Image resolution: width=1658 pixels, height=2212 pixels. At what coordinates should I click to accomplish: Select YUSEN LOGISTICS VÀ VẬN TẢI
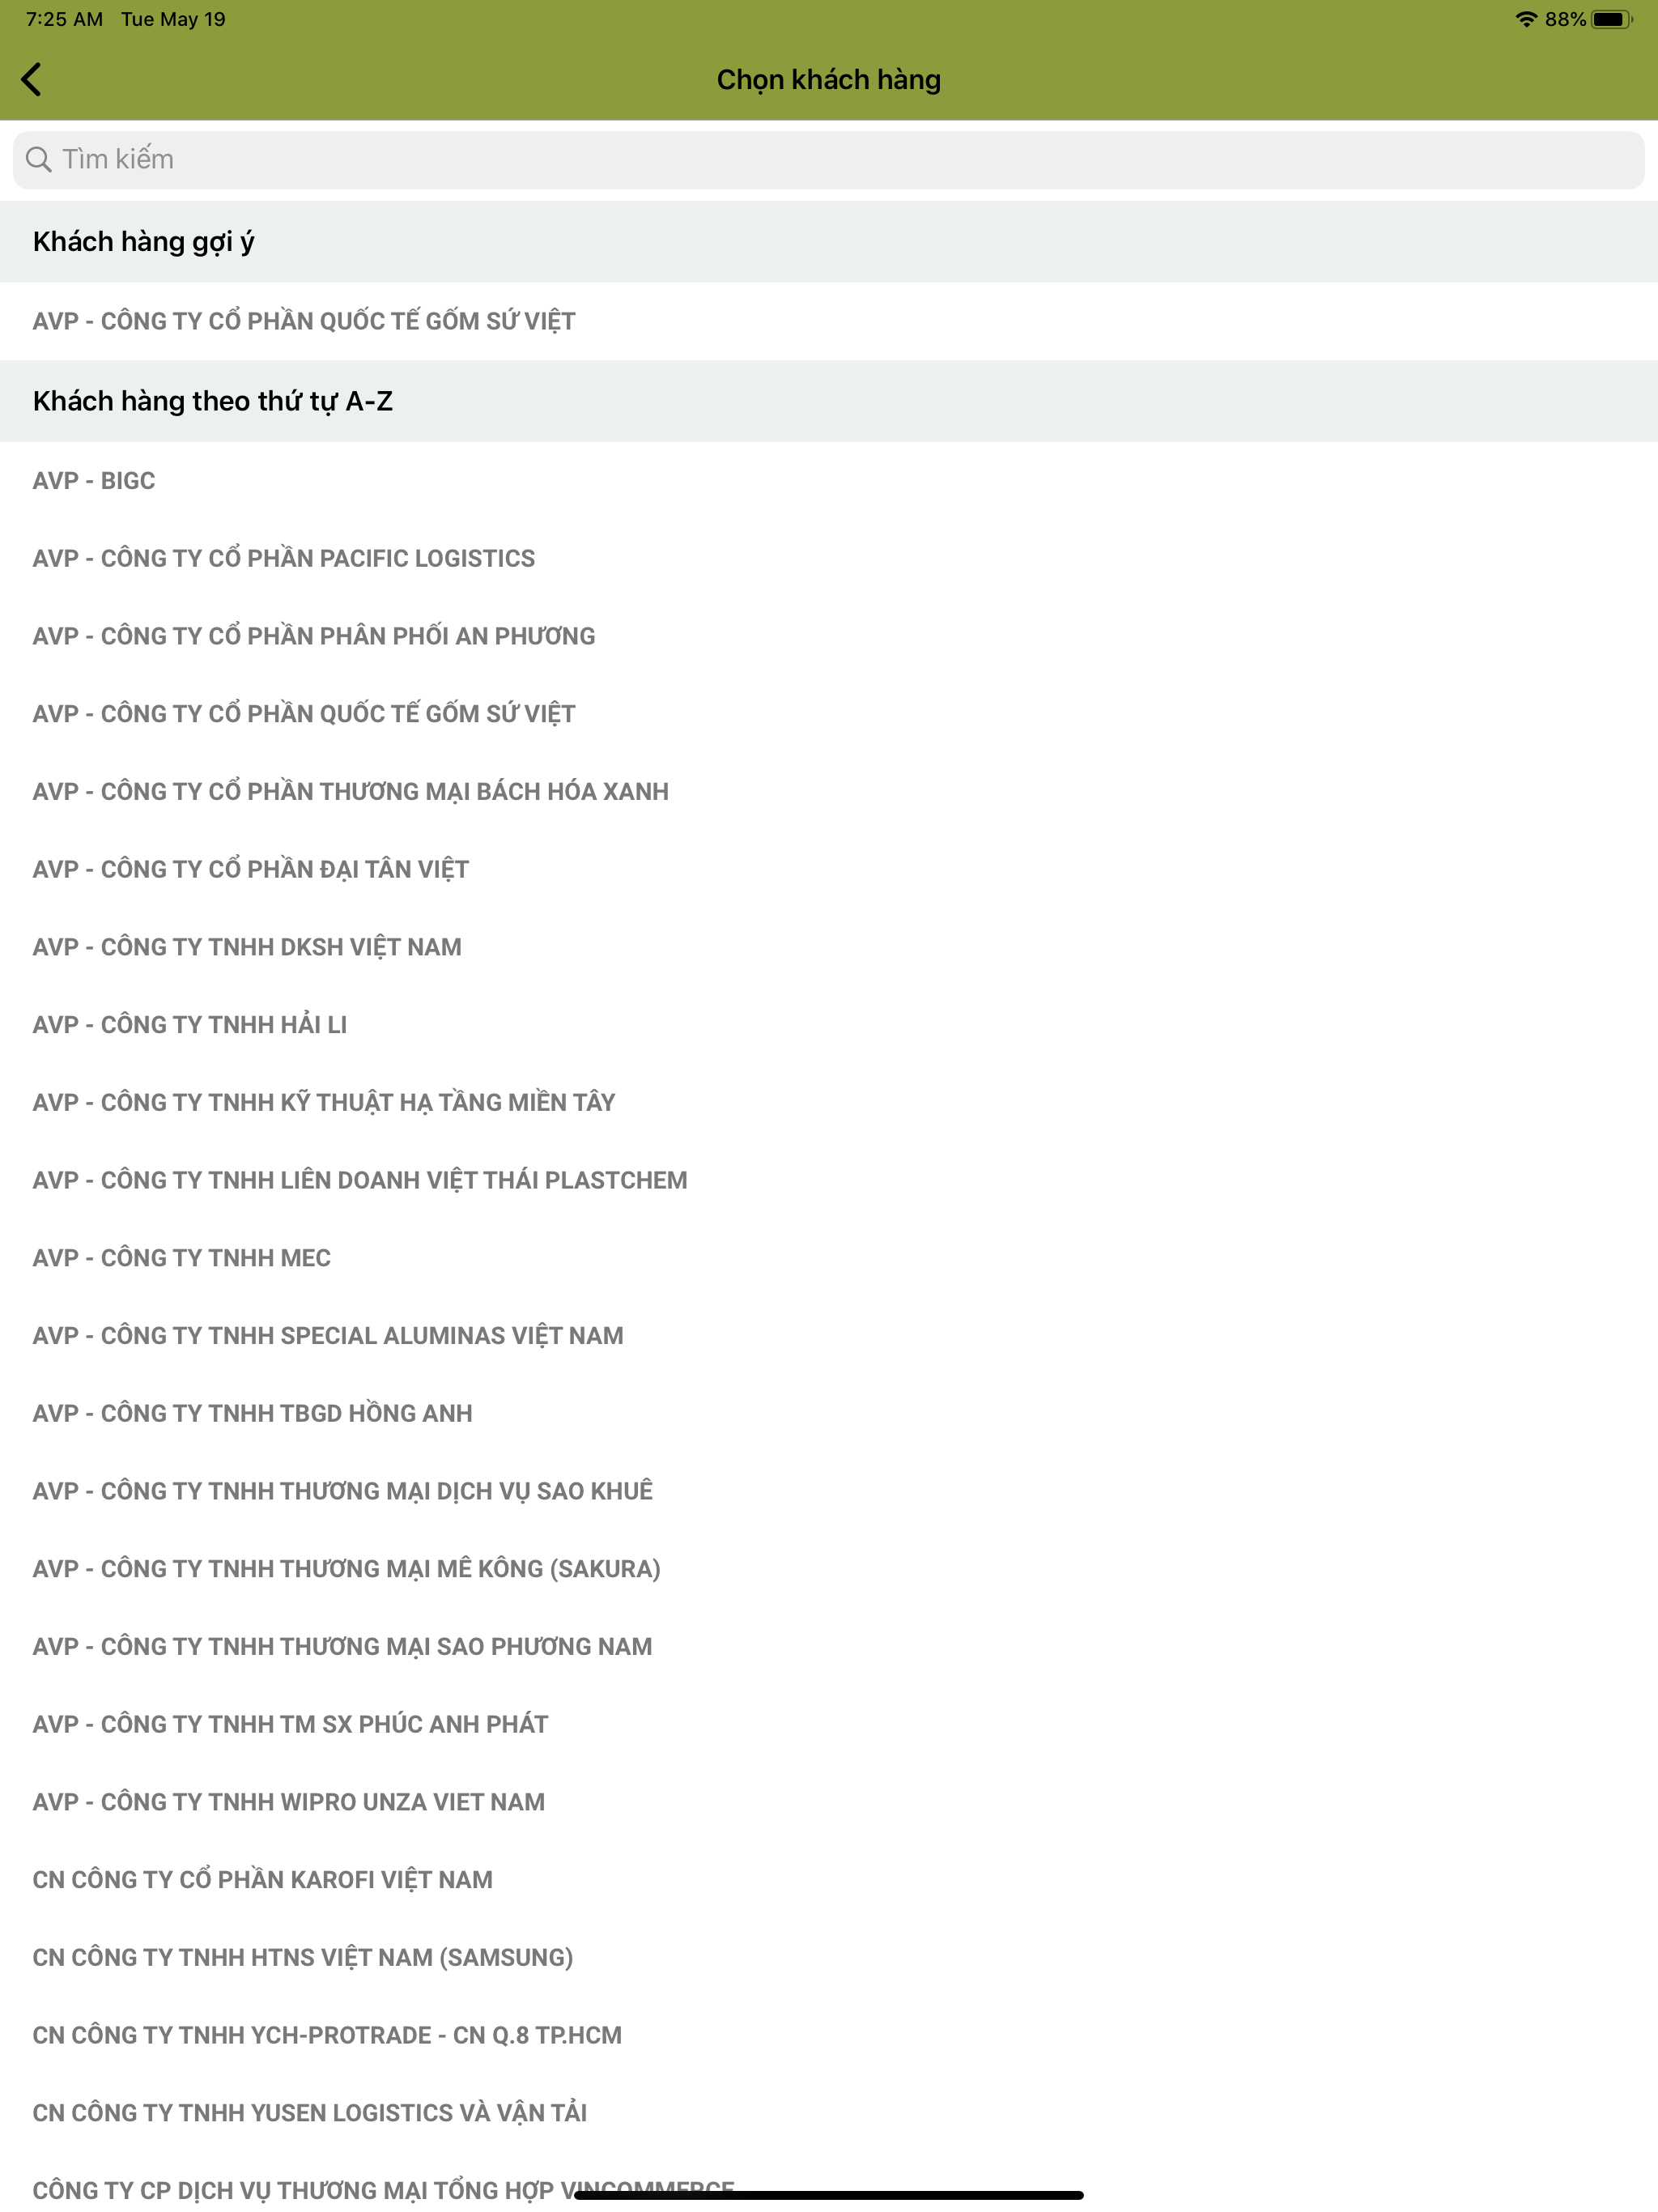[829, 2113]
